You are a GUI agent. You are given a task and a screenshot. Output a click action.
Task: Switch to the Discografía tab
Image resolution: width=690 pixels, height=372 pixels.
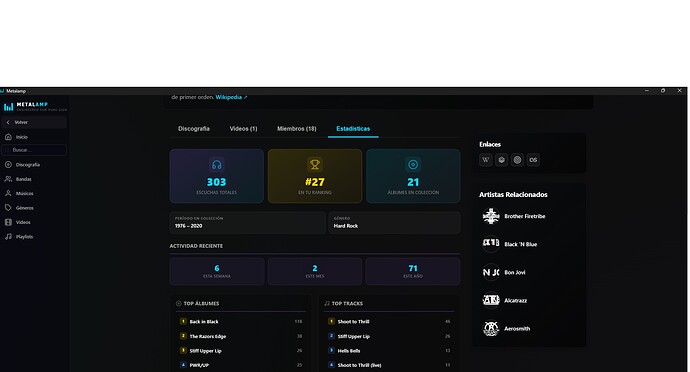(194, 129)
